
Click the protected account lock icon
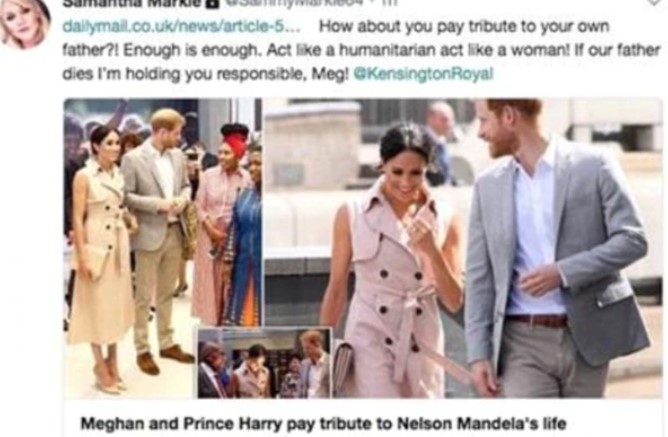click(214, 3)
